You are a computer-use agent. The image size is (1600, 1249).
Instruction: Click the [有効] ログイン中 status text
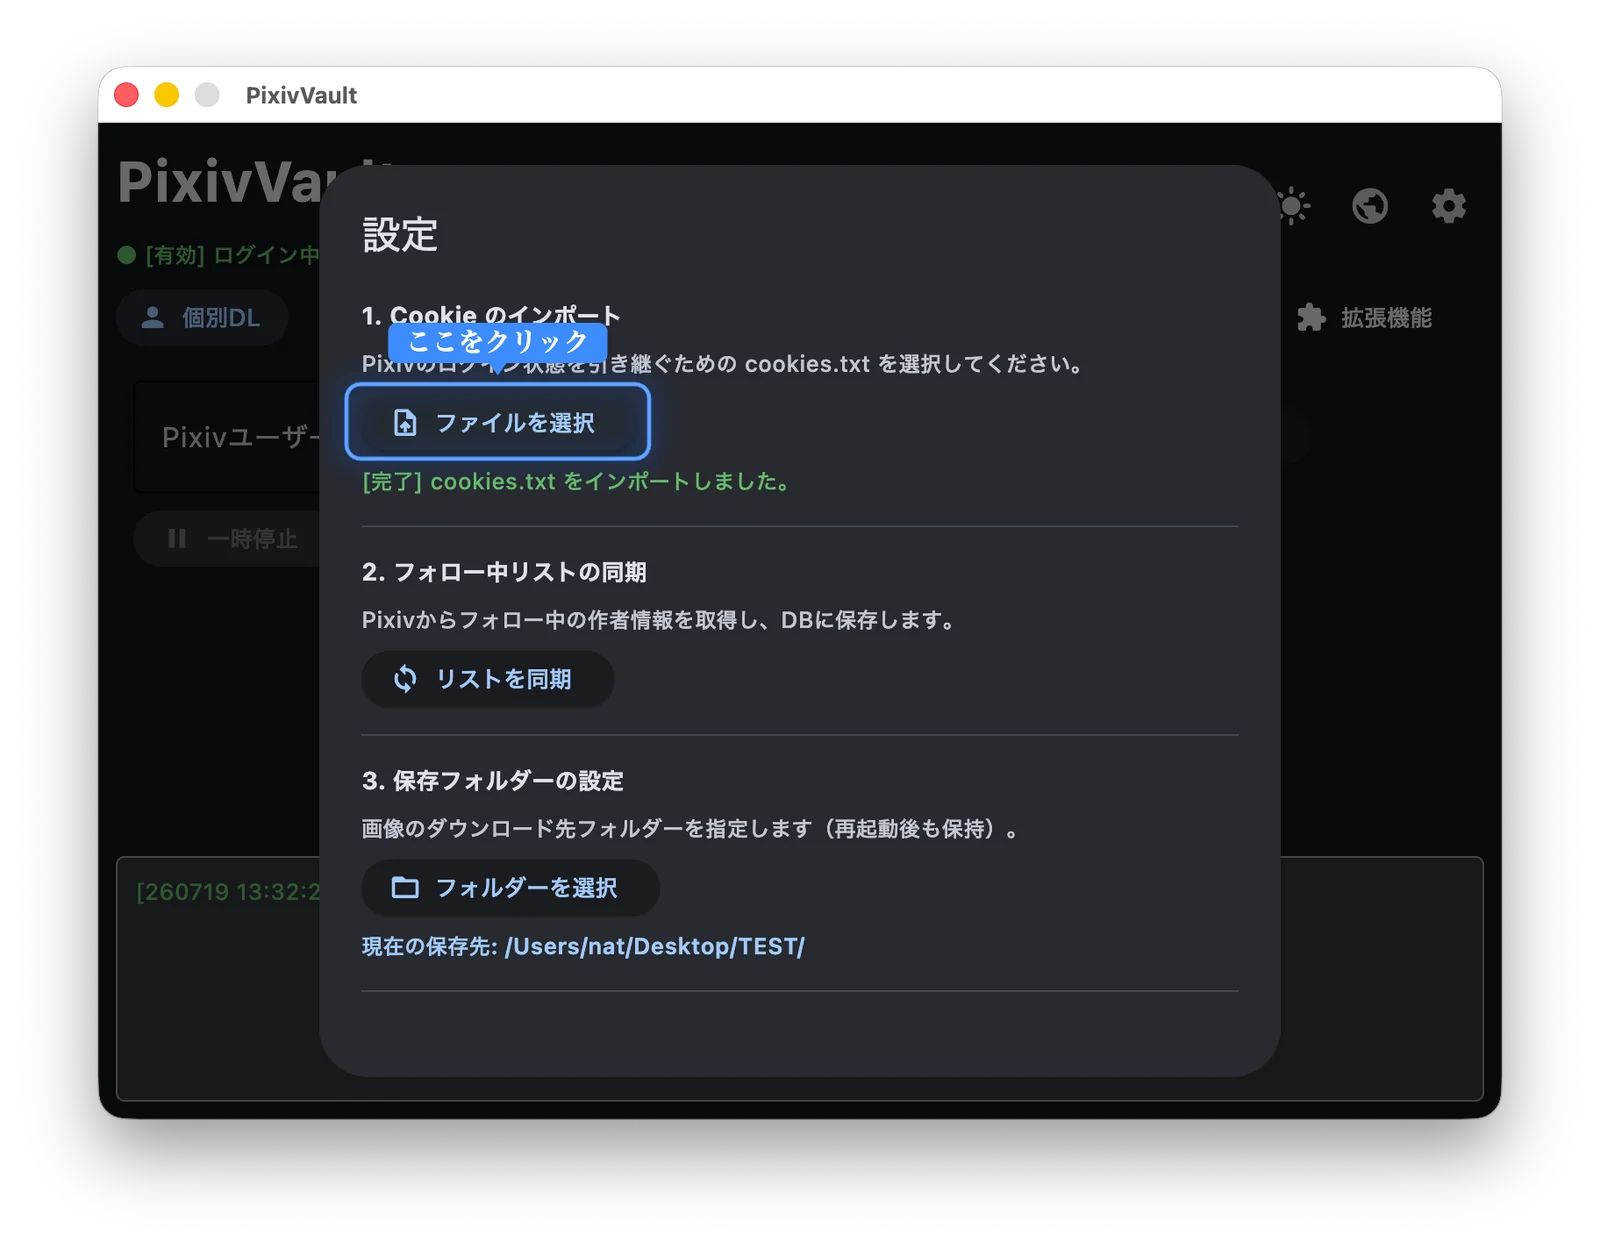click(232, 255)
